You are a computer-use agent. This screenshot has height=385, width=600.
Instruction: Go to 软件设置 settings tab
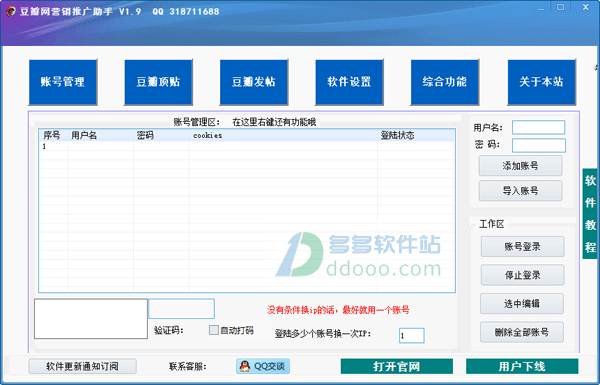point(349,82)
